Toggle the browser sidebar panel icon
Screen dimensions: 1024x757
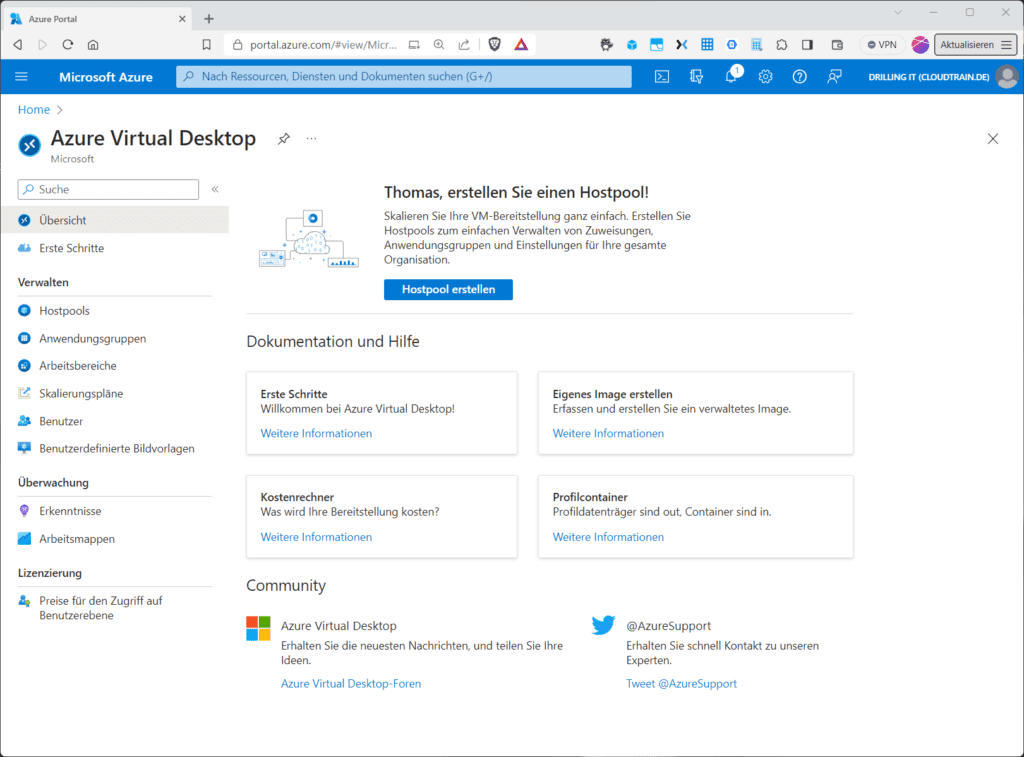[807, 44]
